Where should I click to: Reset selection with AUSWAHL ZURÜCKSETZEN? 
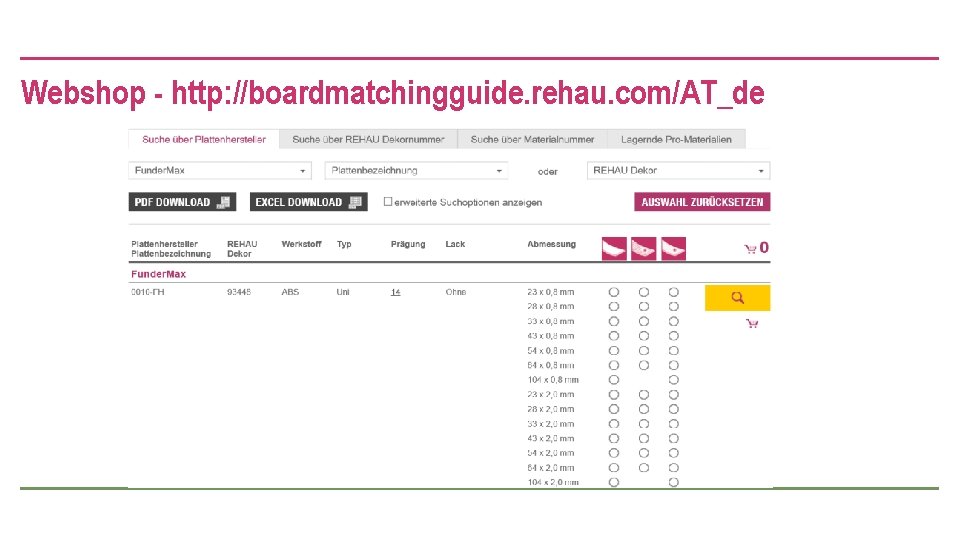click(702, 202)
